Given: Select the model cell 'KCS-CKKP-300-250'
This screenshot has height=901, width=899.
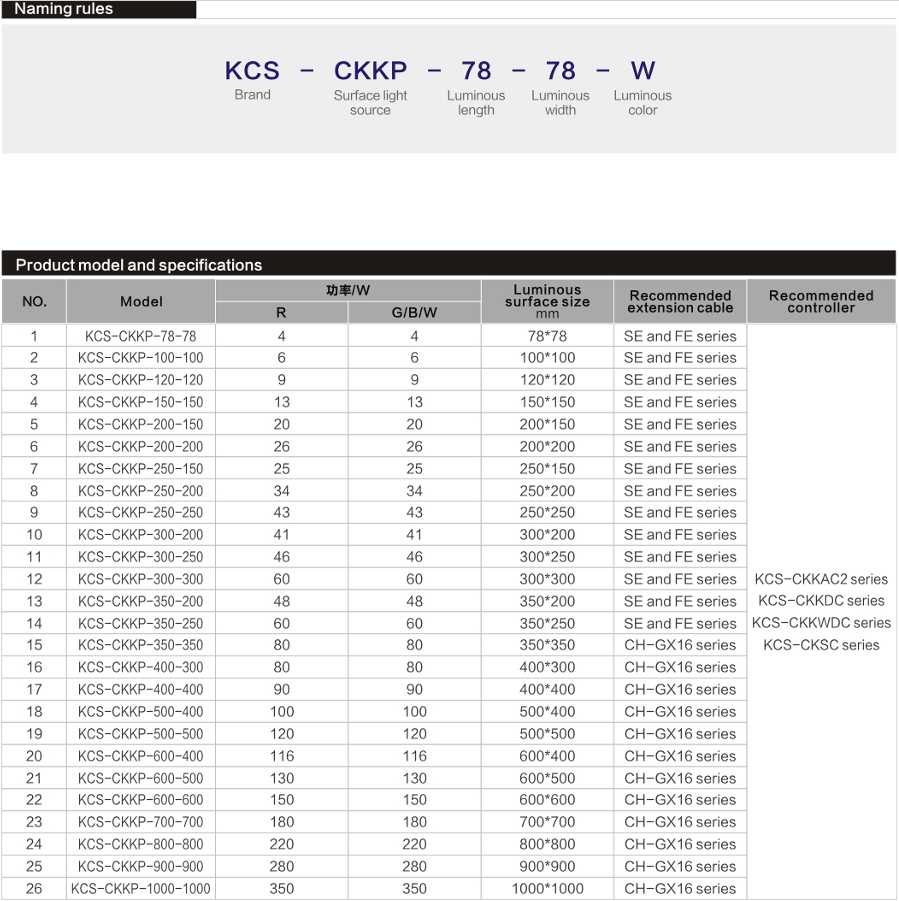Looking at the screenshot, I should tap(141, 557).
